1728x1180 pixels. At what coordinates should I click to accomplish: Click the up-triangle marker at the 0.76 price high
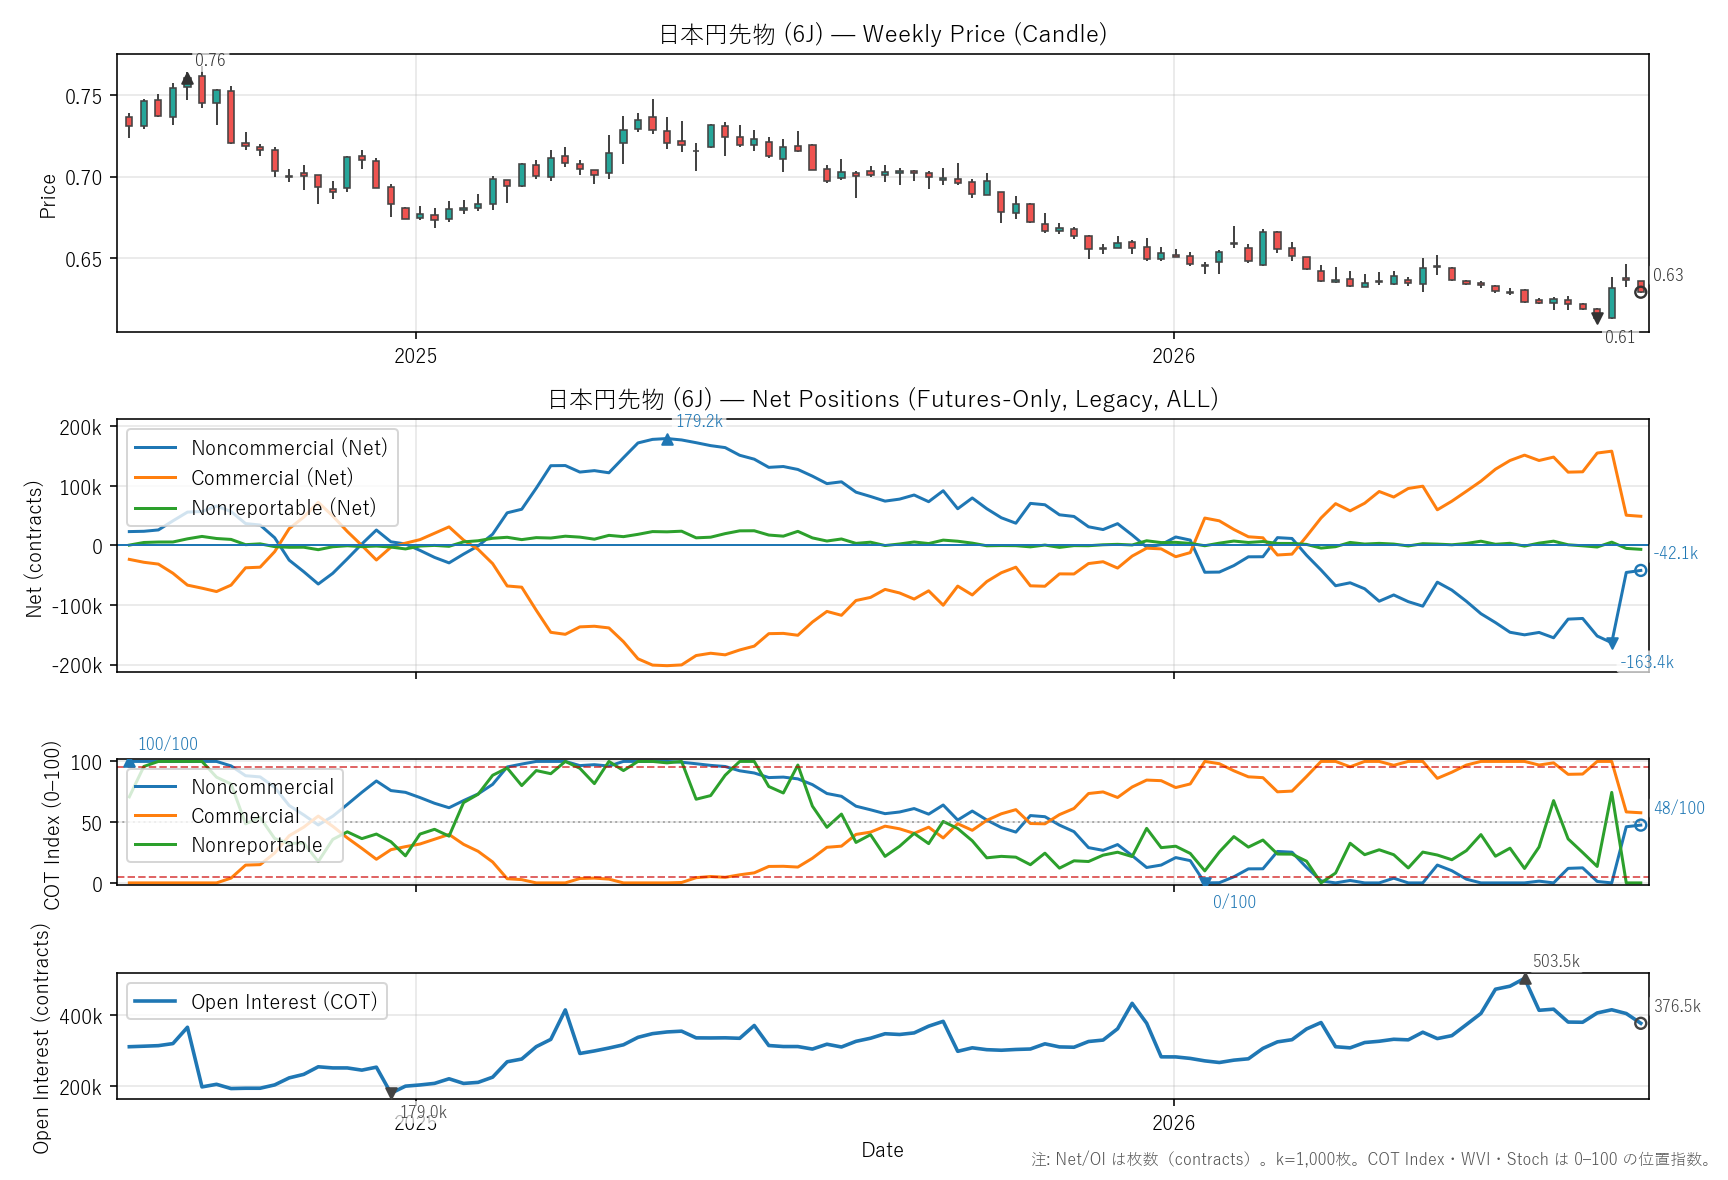pos(187,78)
